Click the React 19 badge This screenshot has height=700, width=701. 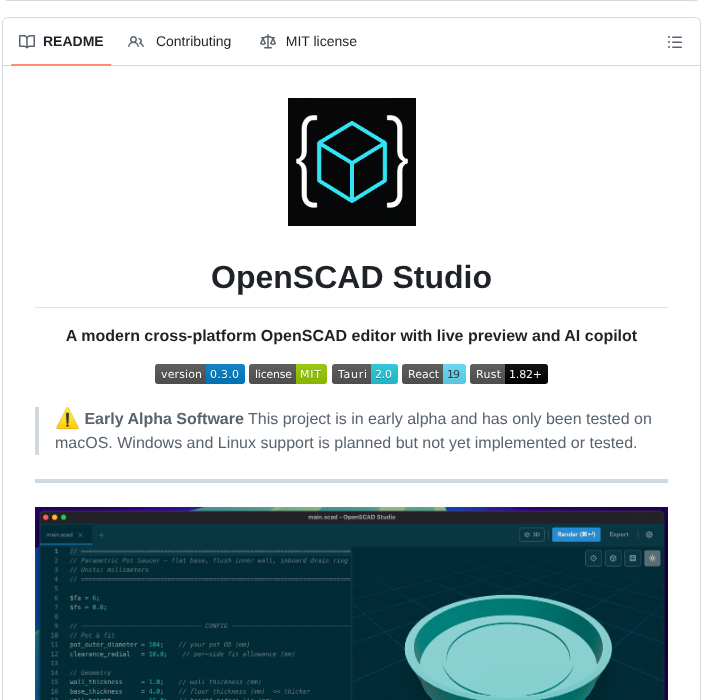point(434,374)
